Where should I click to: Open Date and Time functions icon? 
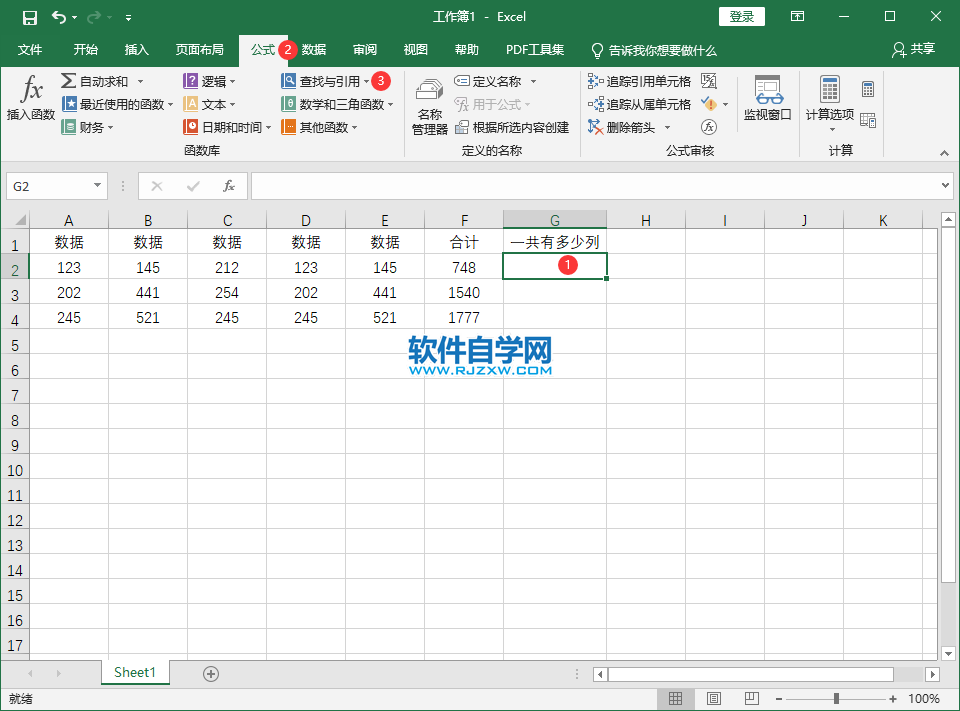[x=191, y=127]
